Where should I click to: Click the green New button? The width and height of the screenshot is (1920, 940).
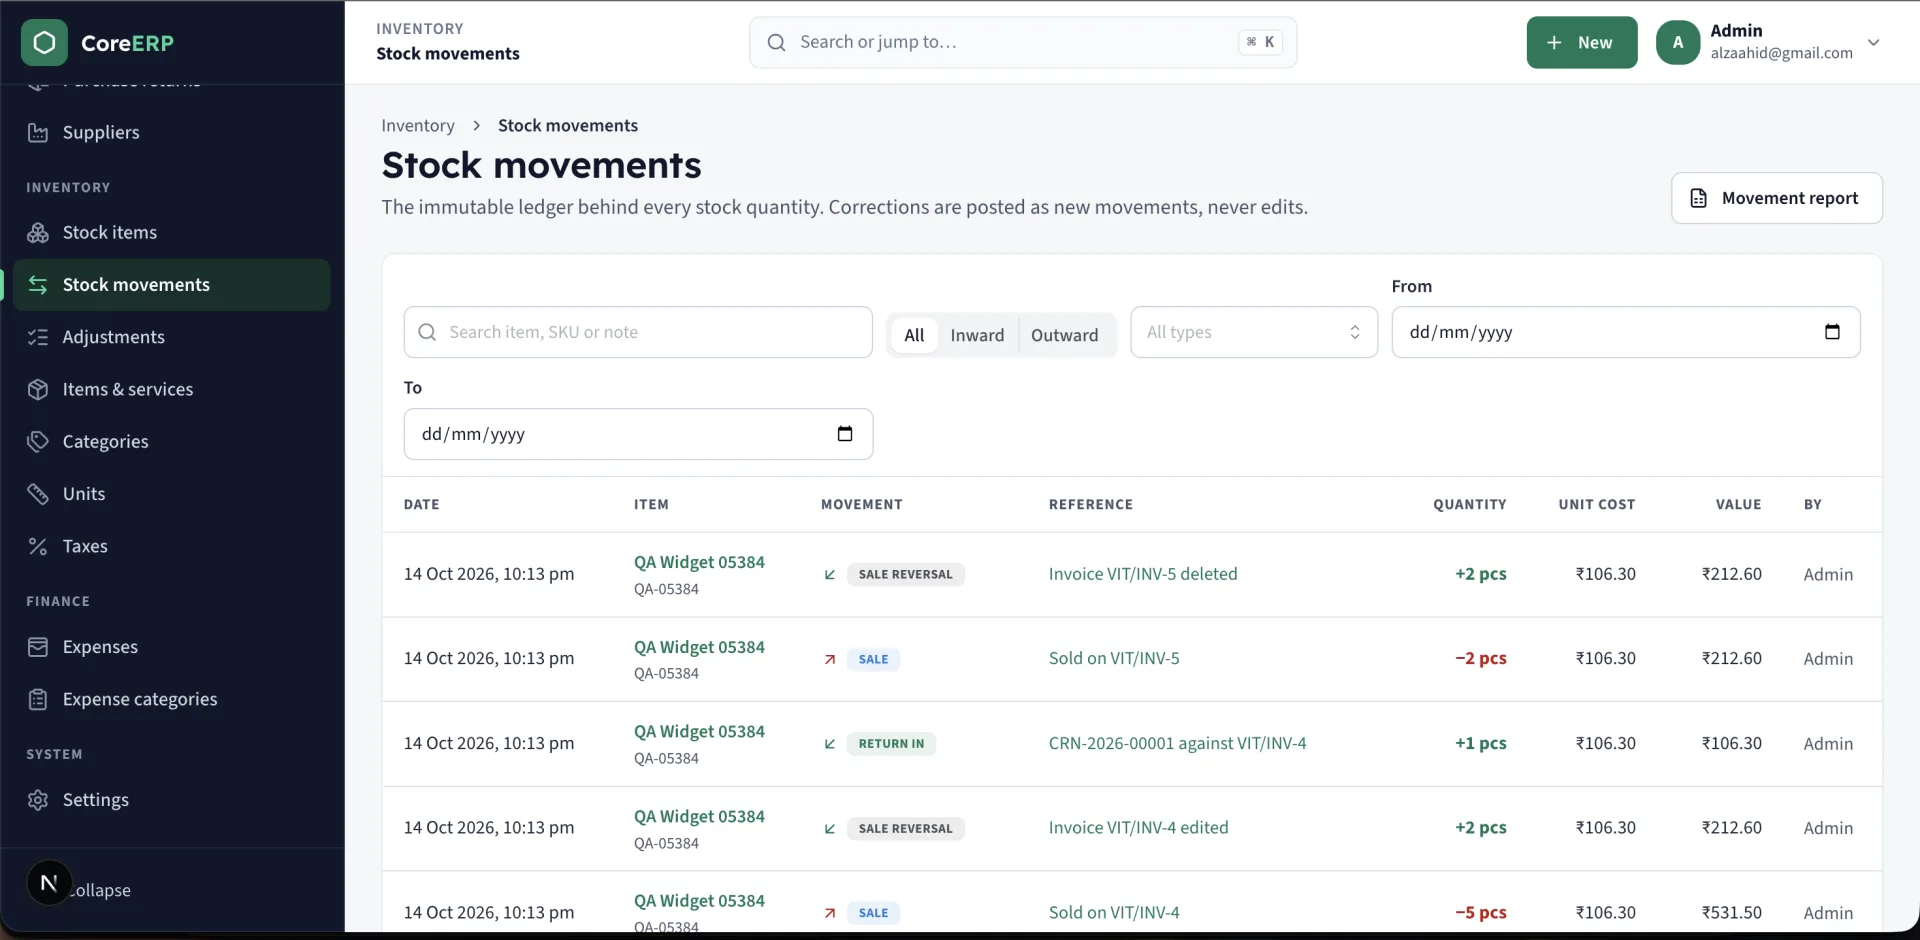tap(1582, 42)
